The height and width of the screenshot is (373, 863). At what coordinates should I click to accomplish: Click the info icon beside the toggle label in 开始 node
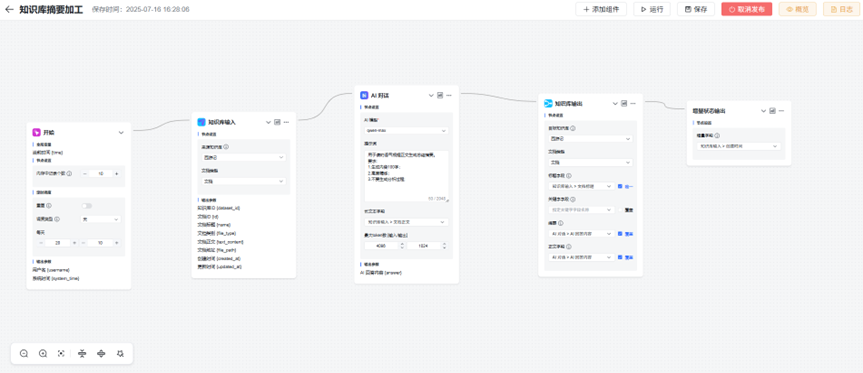click(x=50, y=206)
